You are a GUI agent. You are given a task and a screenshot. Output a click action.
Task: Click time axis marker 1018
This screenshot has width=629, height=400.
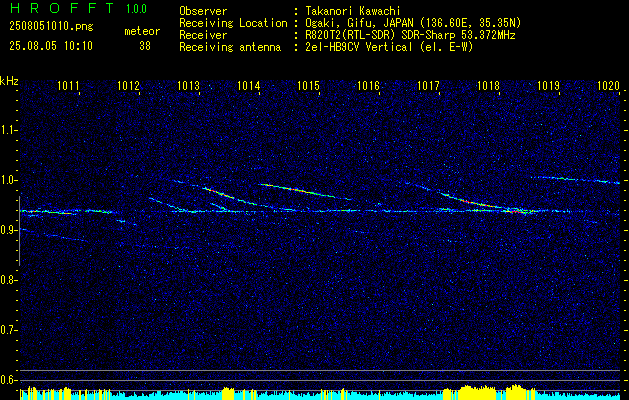tap(488, 85)
